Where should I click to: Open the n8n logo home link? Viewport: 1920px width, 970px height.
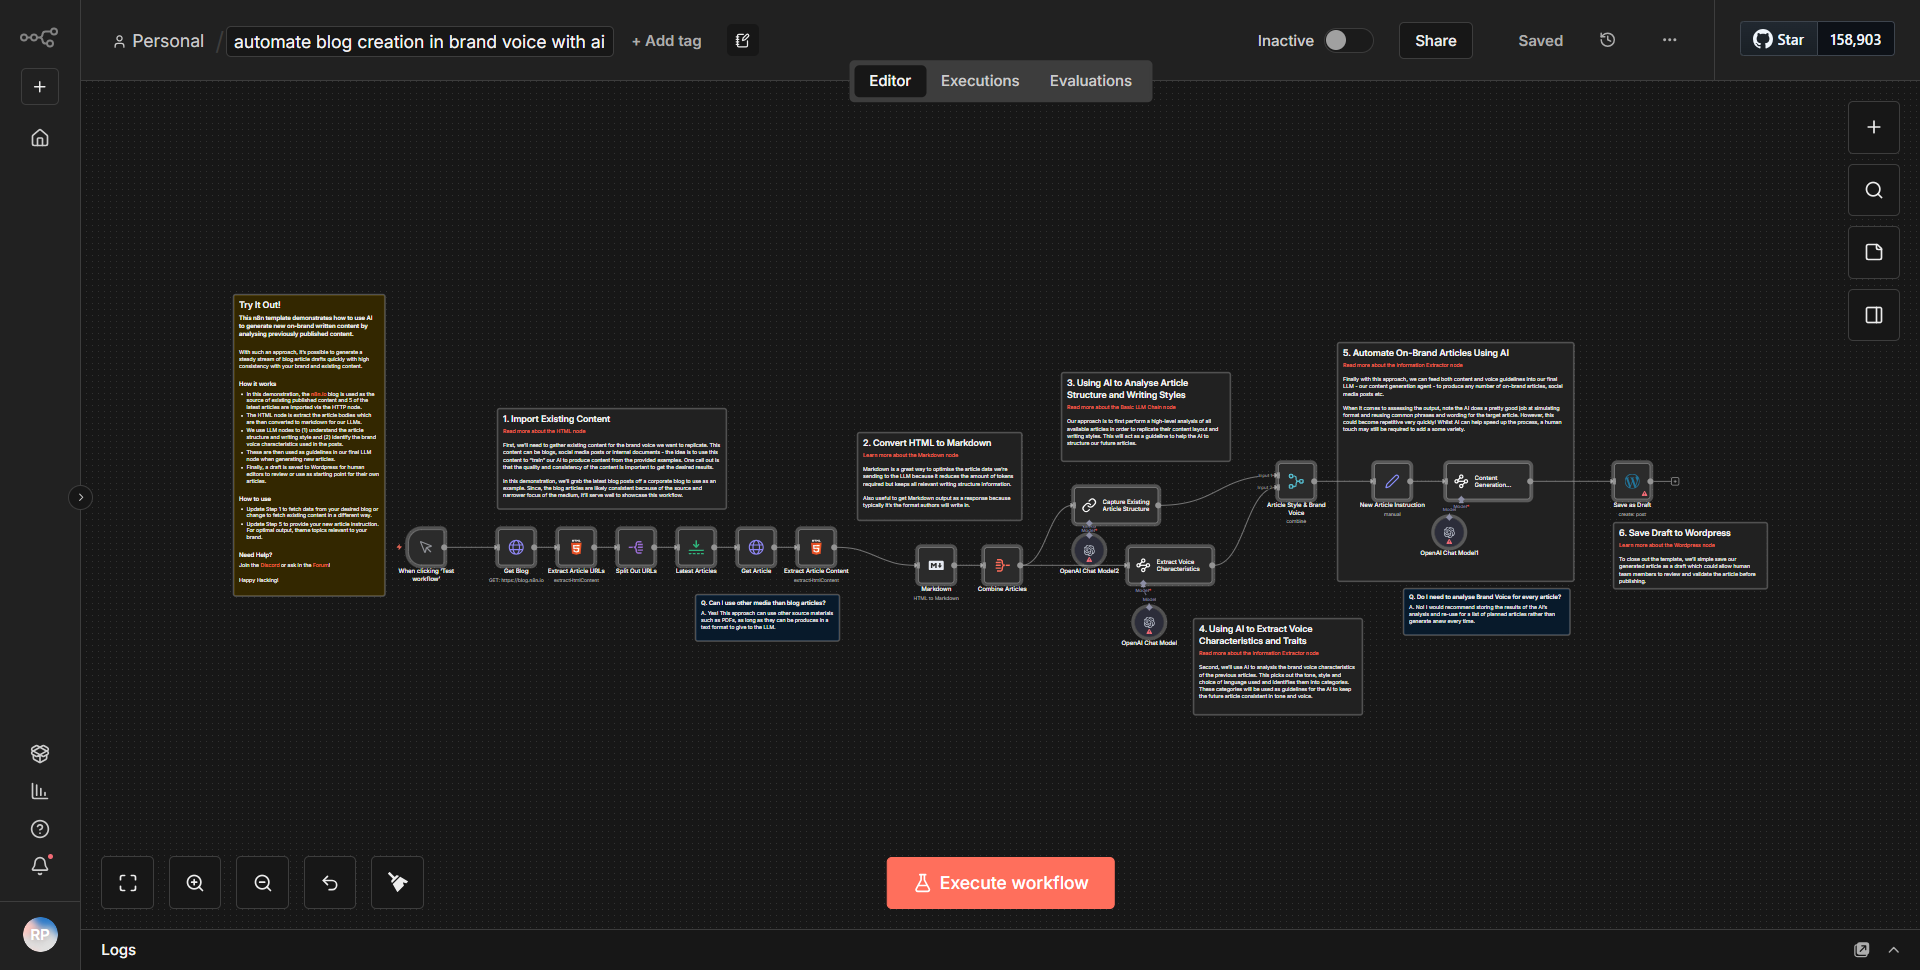click(x=39, y=38)
